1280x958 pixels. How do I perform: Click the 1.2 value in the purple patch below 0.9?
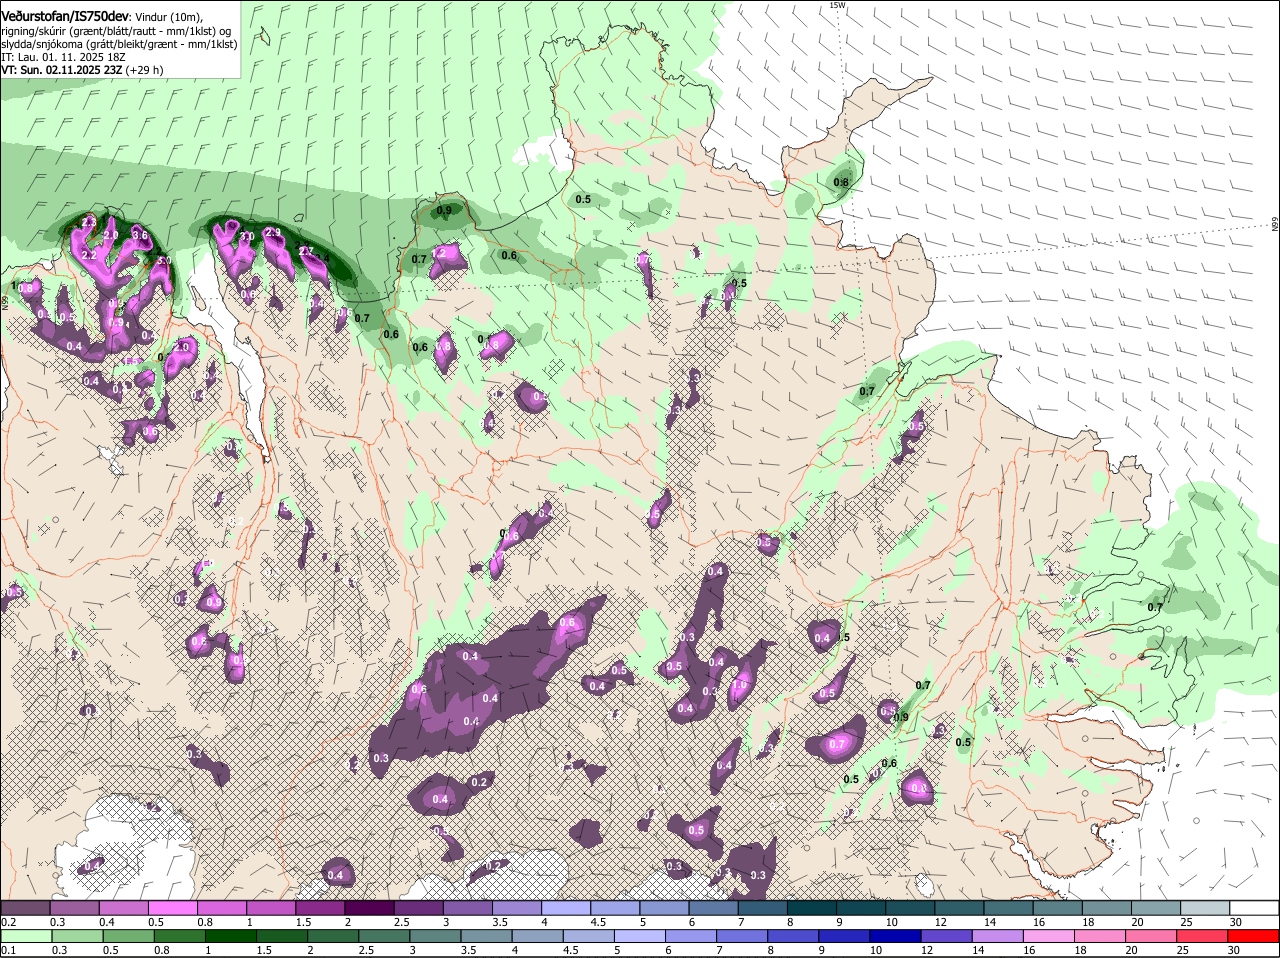click(x=437, y=253)
